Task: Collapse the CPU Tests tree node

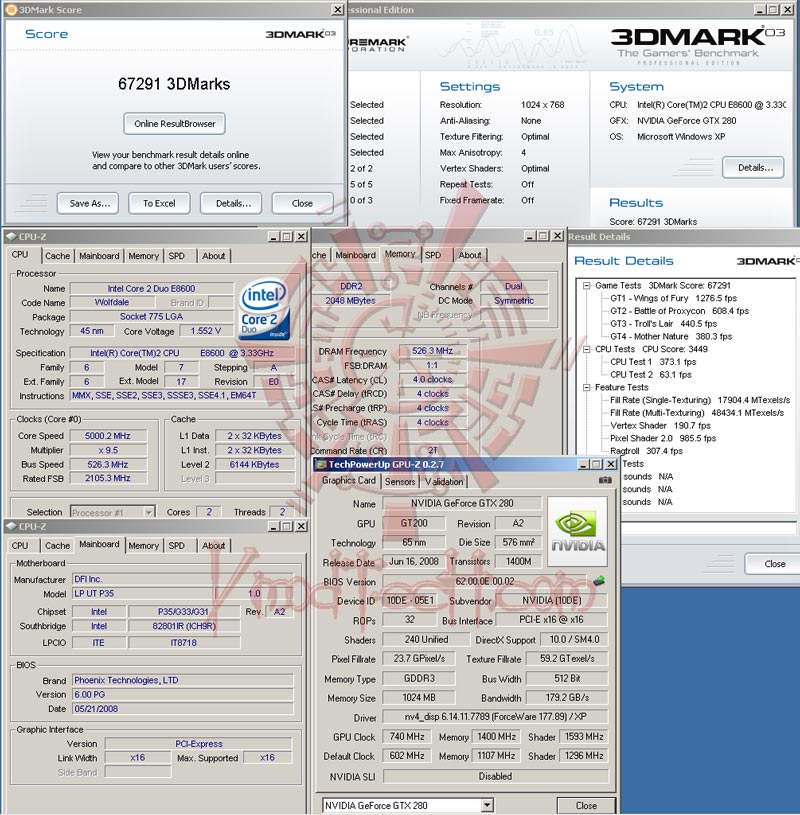Action: click(587, 349)
